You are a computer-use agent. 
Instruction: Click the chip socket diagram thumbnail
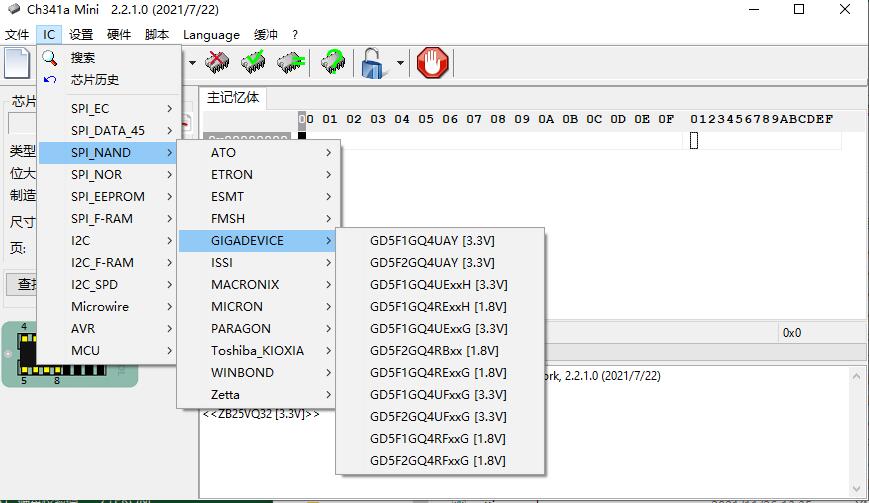click(69, 354)
